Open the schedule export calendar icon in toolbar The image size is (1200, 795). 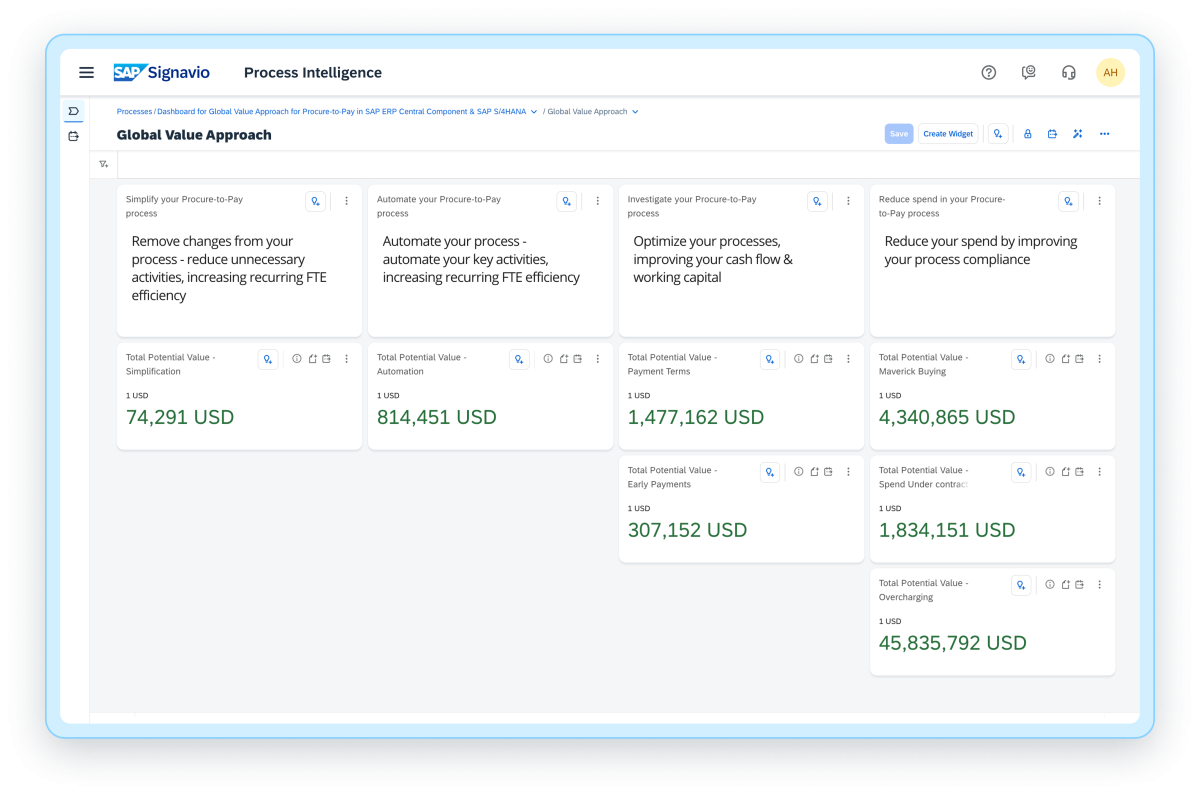1052,133
